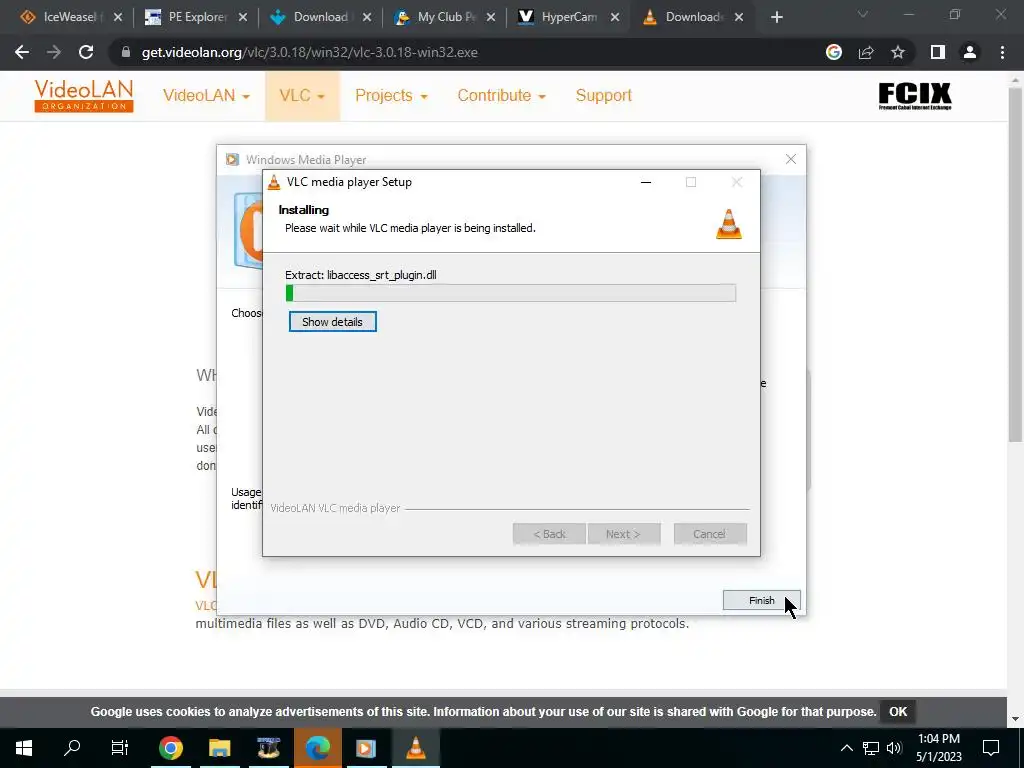Switch to the My Club Penguin tab
The width and height of the screenshot is (1024, 768).
click(447, 18)
